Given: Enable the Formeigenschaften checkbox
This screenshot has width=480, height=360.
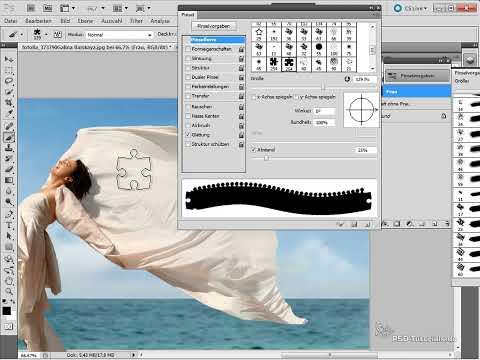Looking at the screenshot, I should click(188, 49).
